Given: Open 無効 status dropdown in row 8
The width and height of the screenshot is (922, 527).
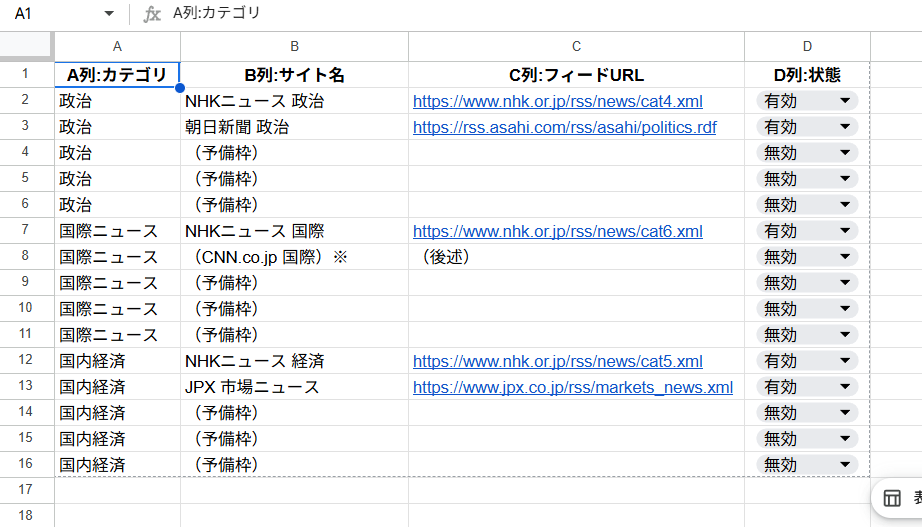Looking at the screenshot, I should click(x=845, y=257).
